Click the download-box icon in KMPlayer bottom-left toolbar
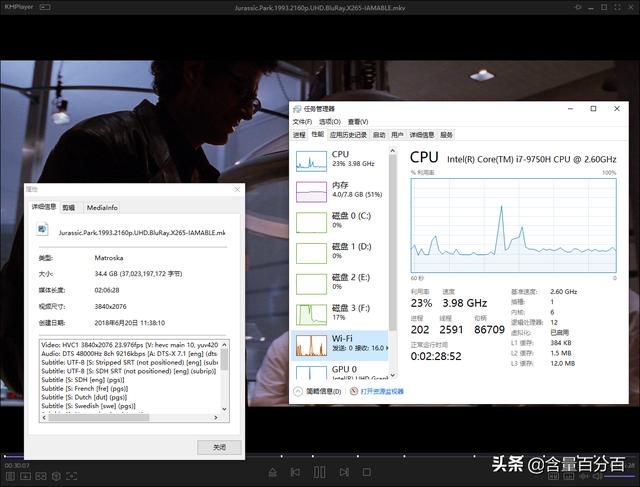The height and width of the screenshot is (487, 640). tap(25, 476)
